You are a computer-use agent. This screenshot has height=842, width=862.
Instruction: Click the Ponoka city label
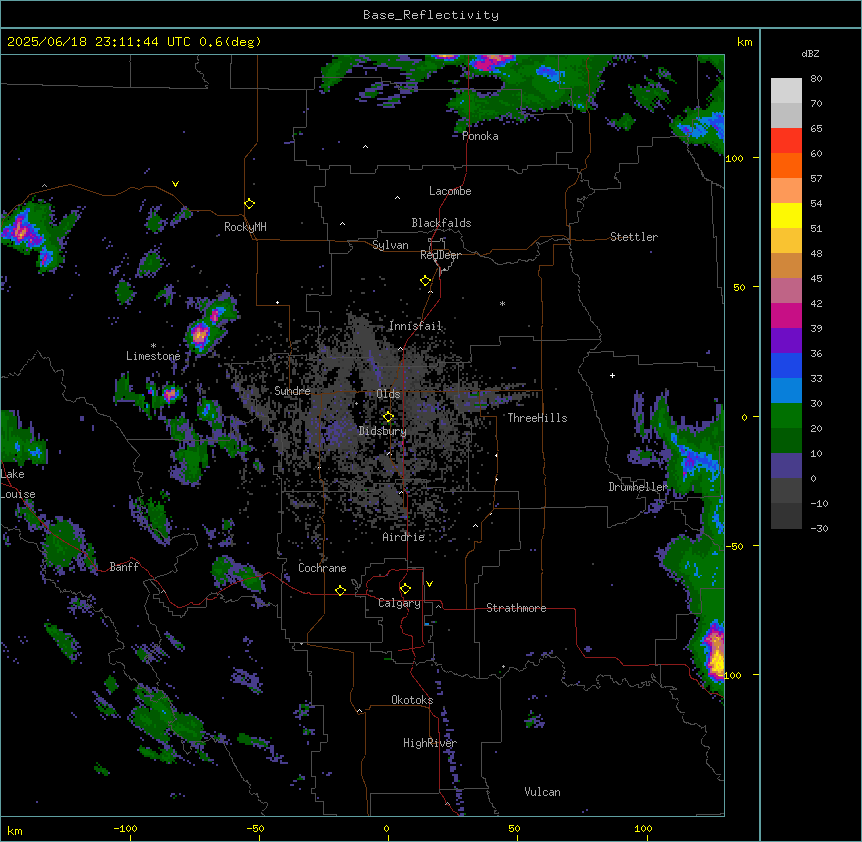point(480,136)
